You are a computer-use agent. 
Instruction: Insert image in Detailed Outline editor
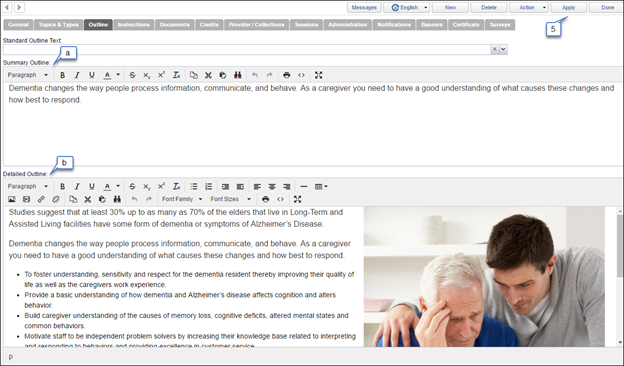tap(12, 199)
